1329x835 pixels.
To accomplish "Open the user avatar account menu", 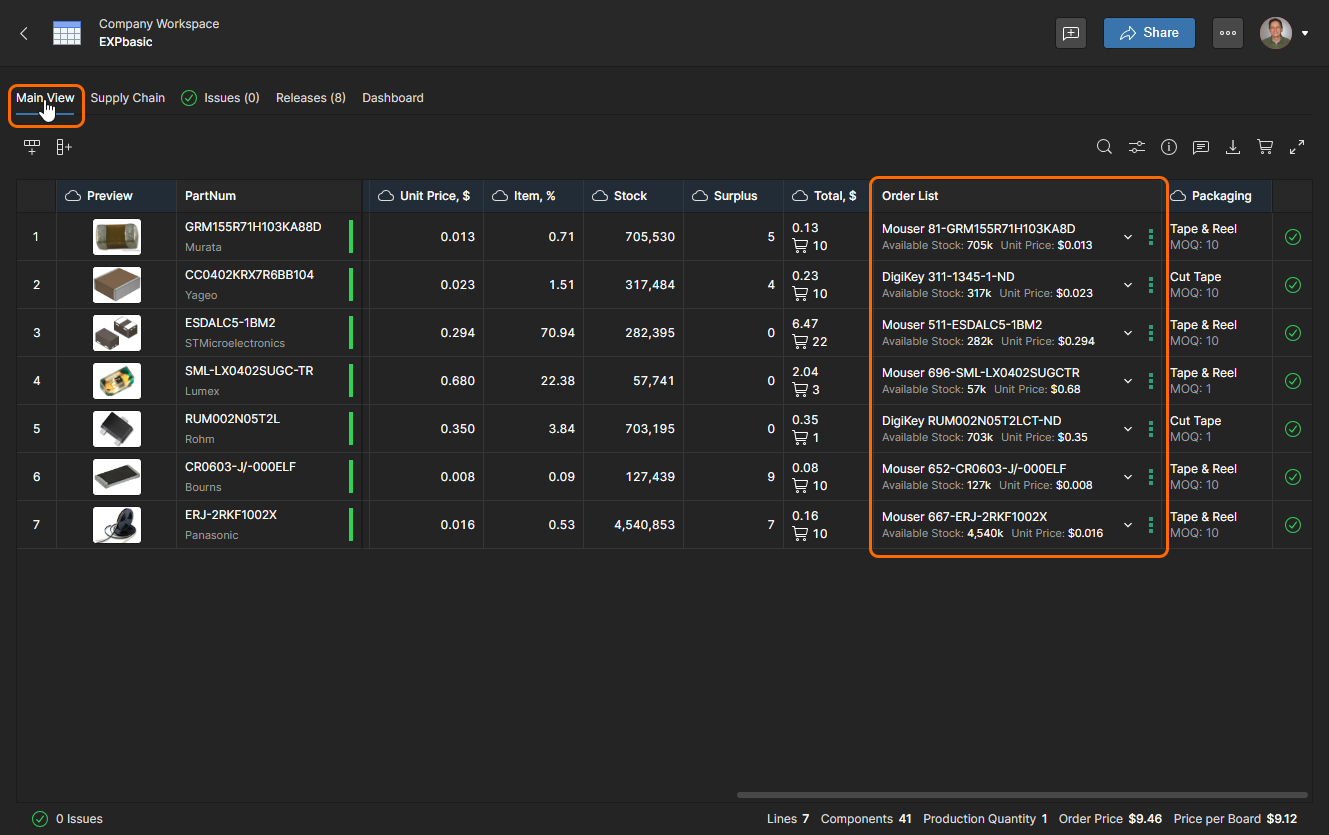I will point(1284,33).
